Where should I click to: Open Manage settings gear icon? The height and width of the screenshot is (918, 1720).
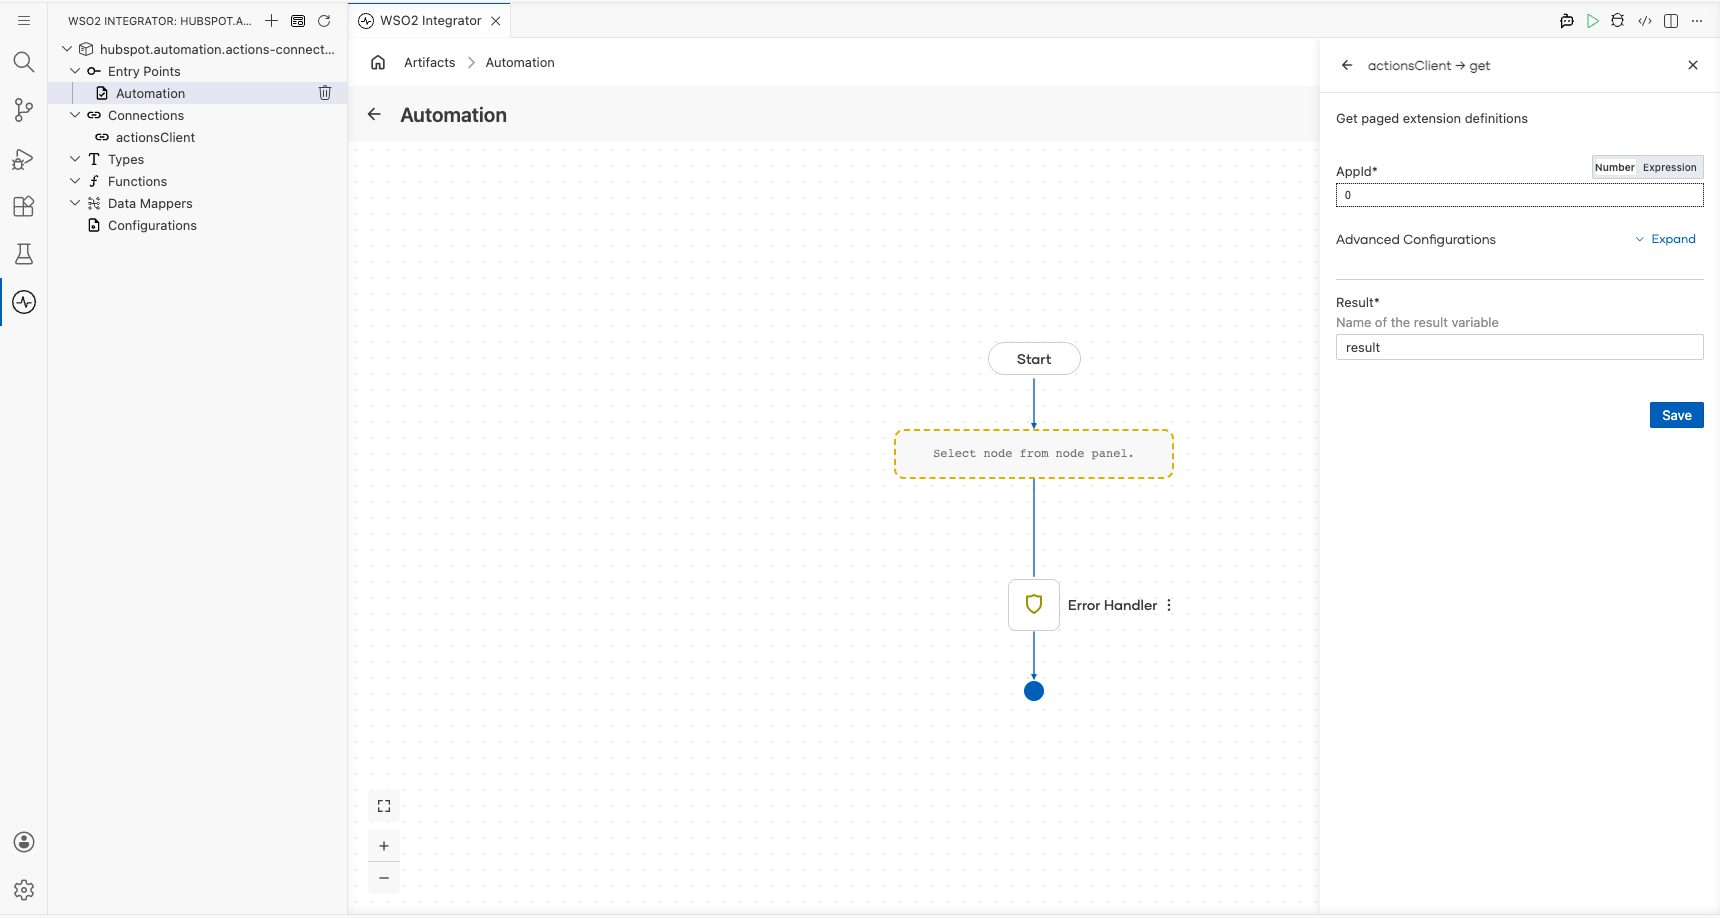click(x=24, y=890)
